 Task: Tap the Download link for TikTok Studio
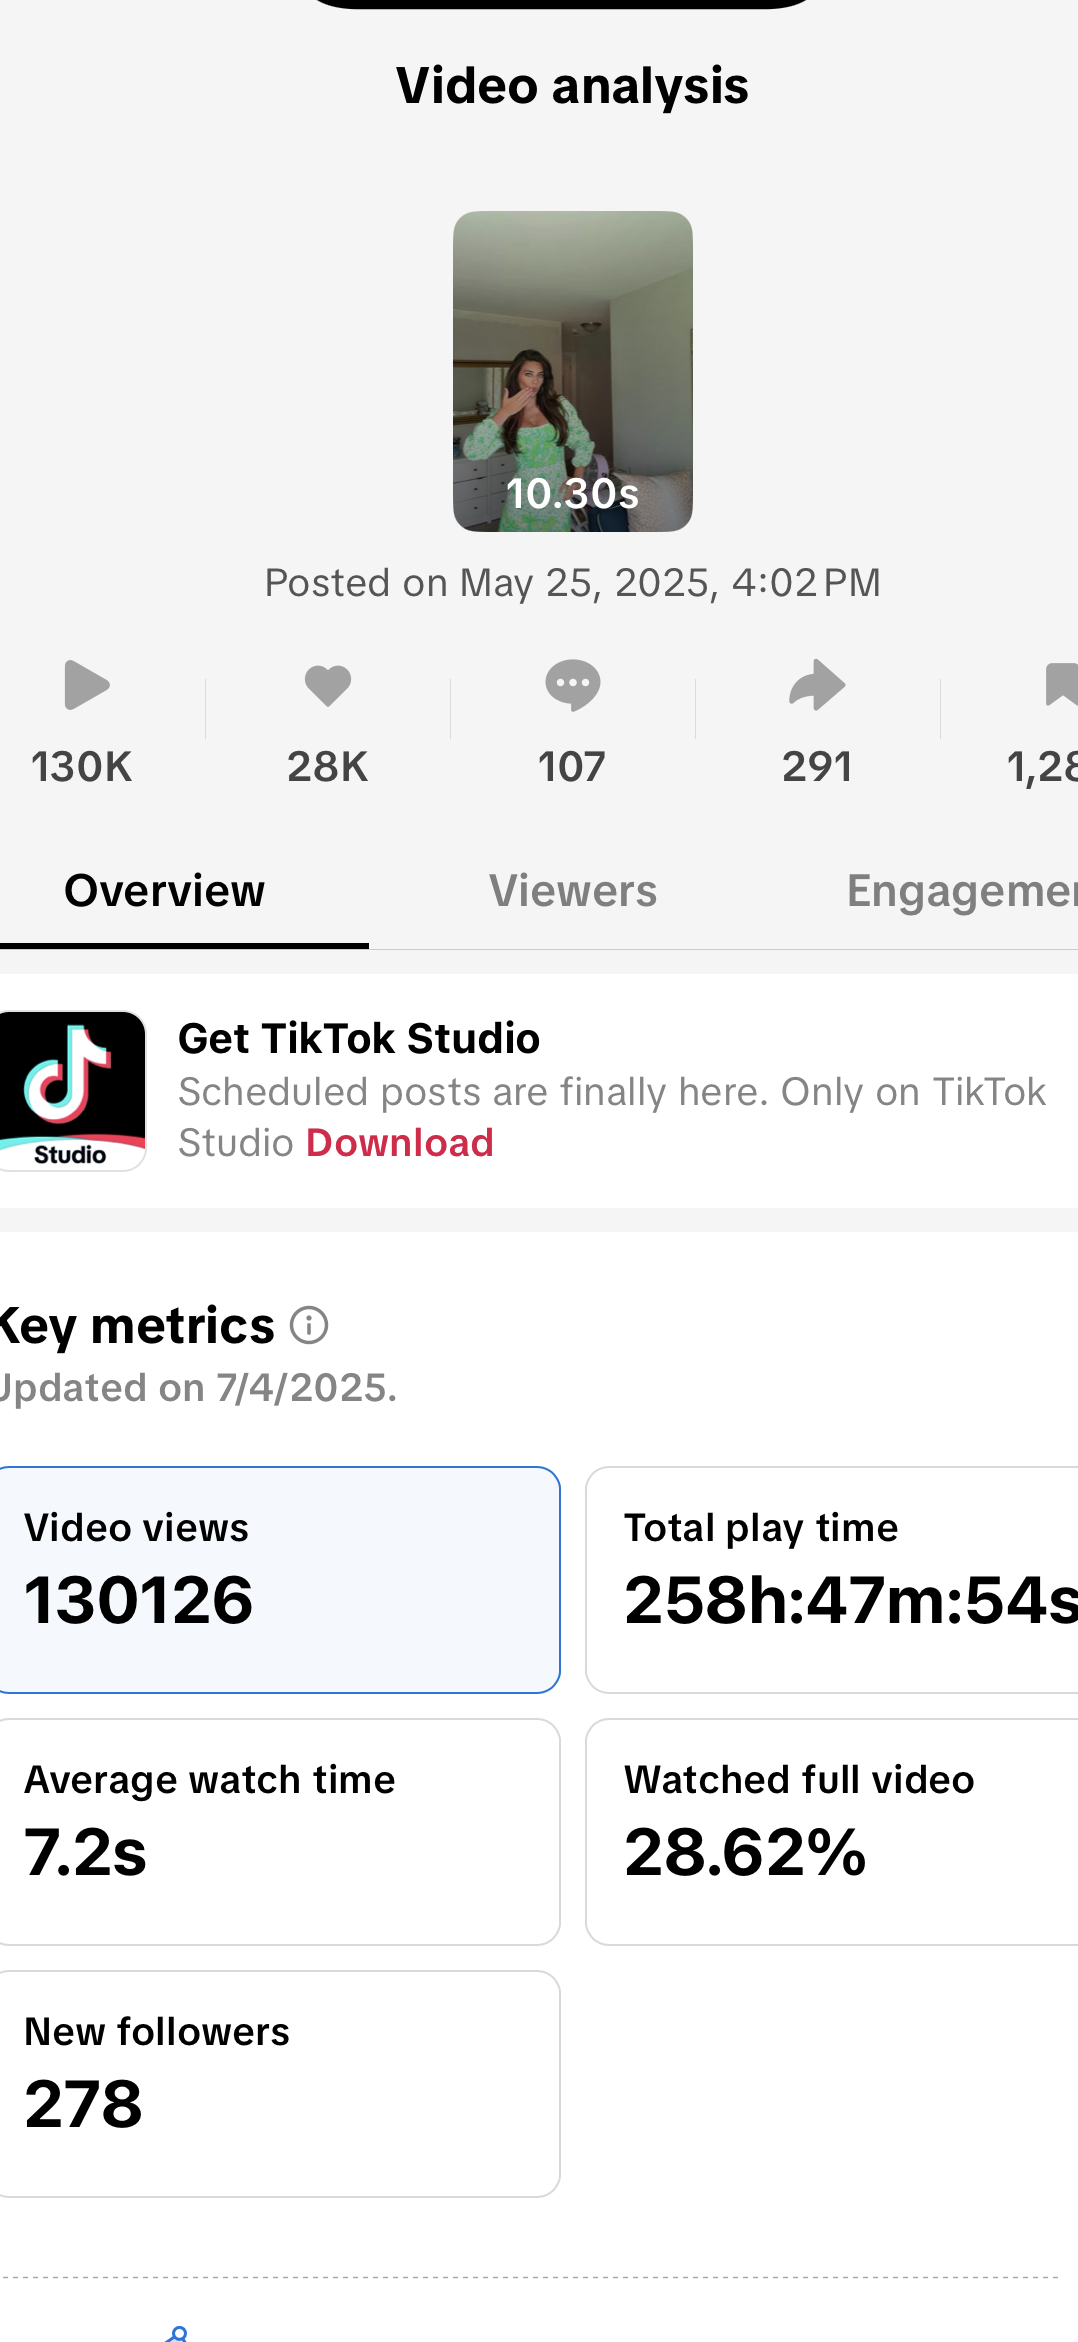pos(400,1143)
